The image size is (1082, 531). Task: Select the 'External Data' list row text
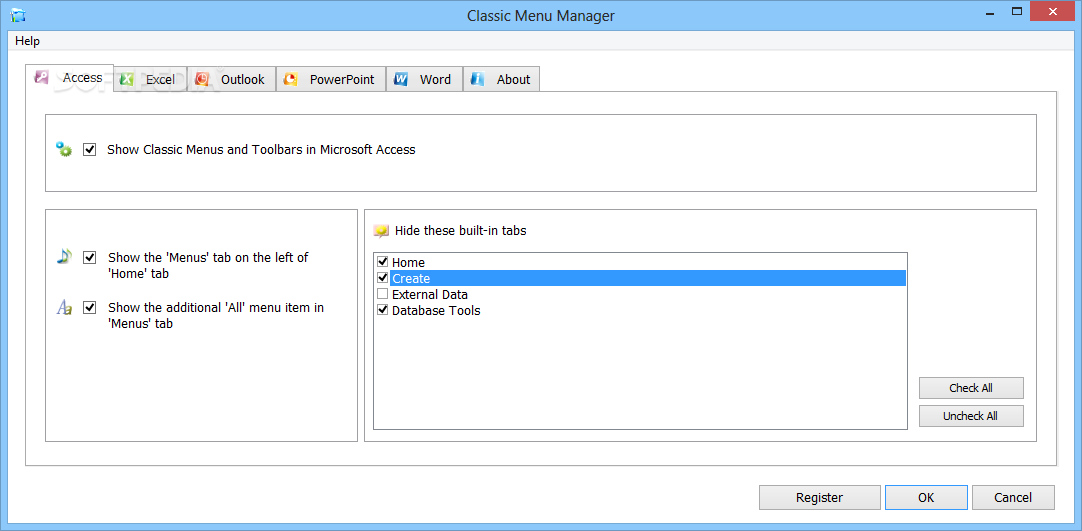[x=430, y=294]
